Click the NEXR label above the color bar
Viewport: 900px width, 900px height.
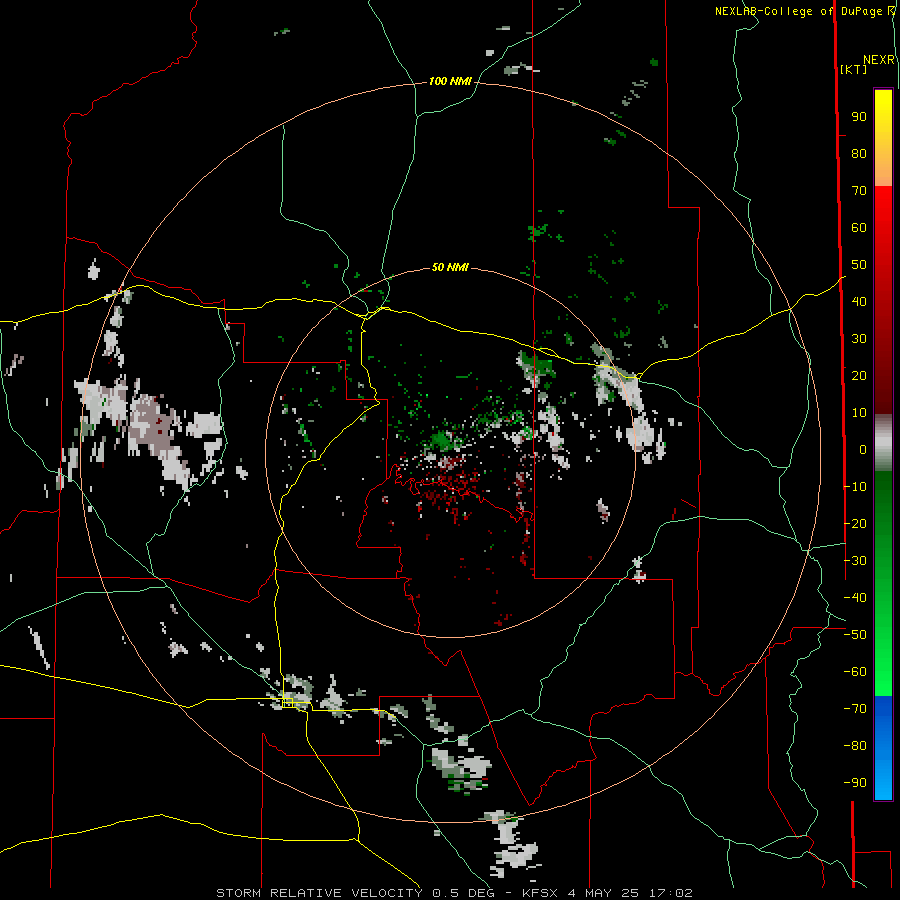tap(879, 60)
